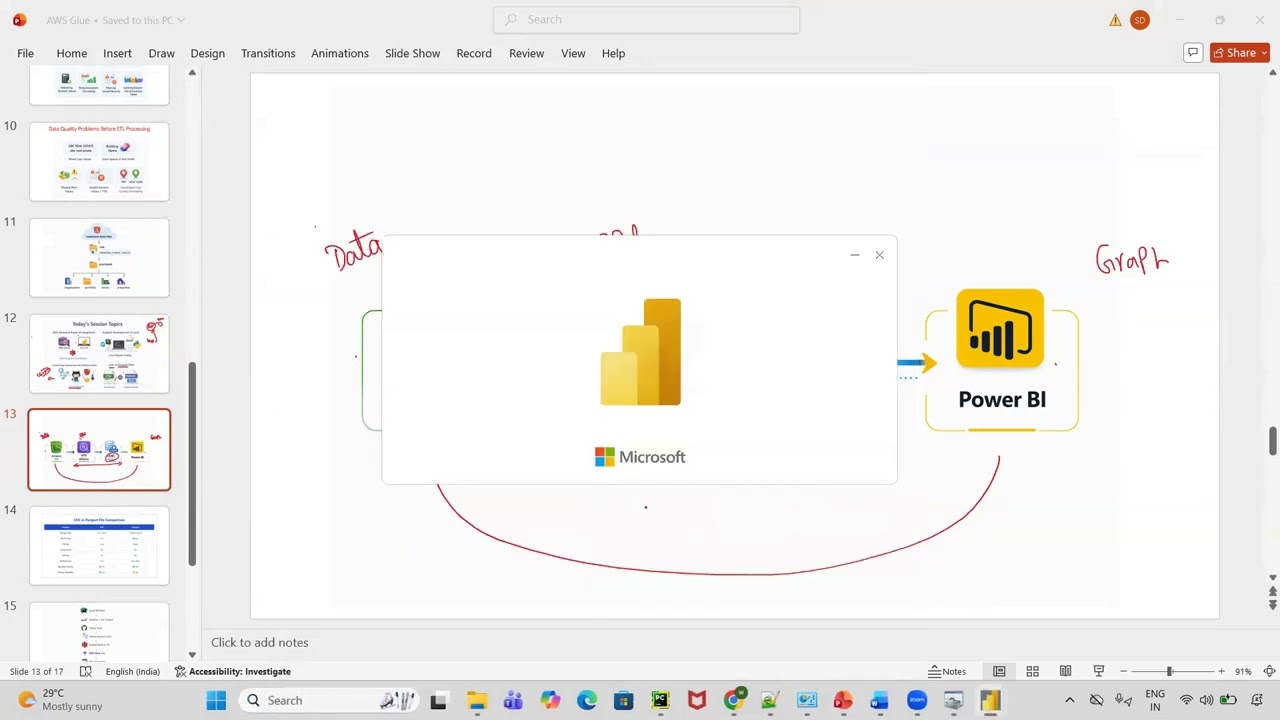The height and width of the screenshot is (720, 1280).
Task: Open Copilot from taskbar
Action: [550, 700]
